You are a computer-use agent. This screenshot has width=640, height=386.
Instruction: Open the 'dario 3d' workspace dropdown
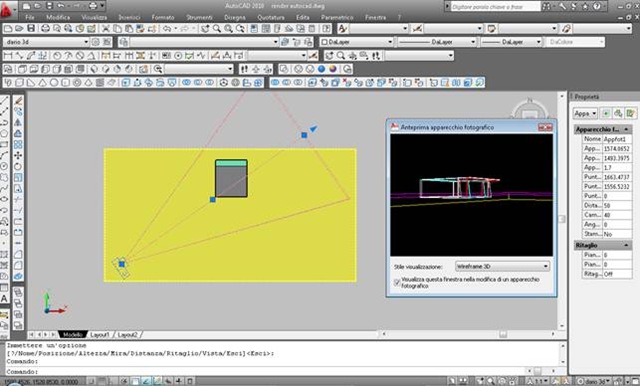tap(46, 42)
